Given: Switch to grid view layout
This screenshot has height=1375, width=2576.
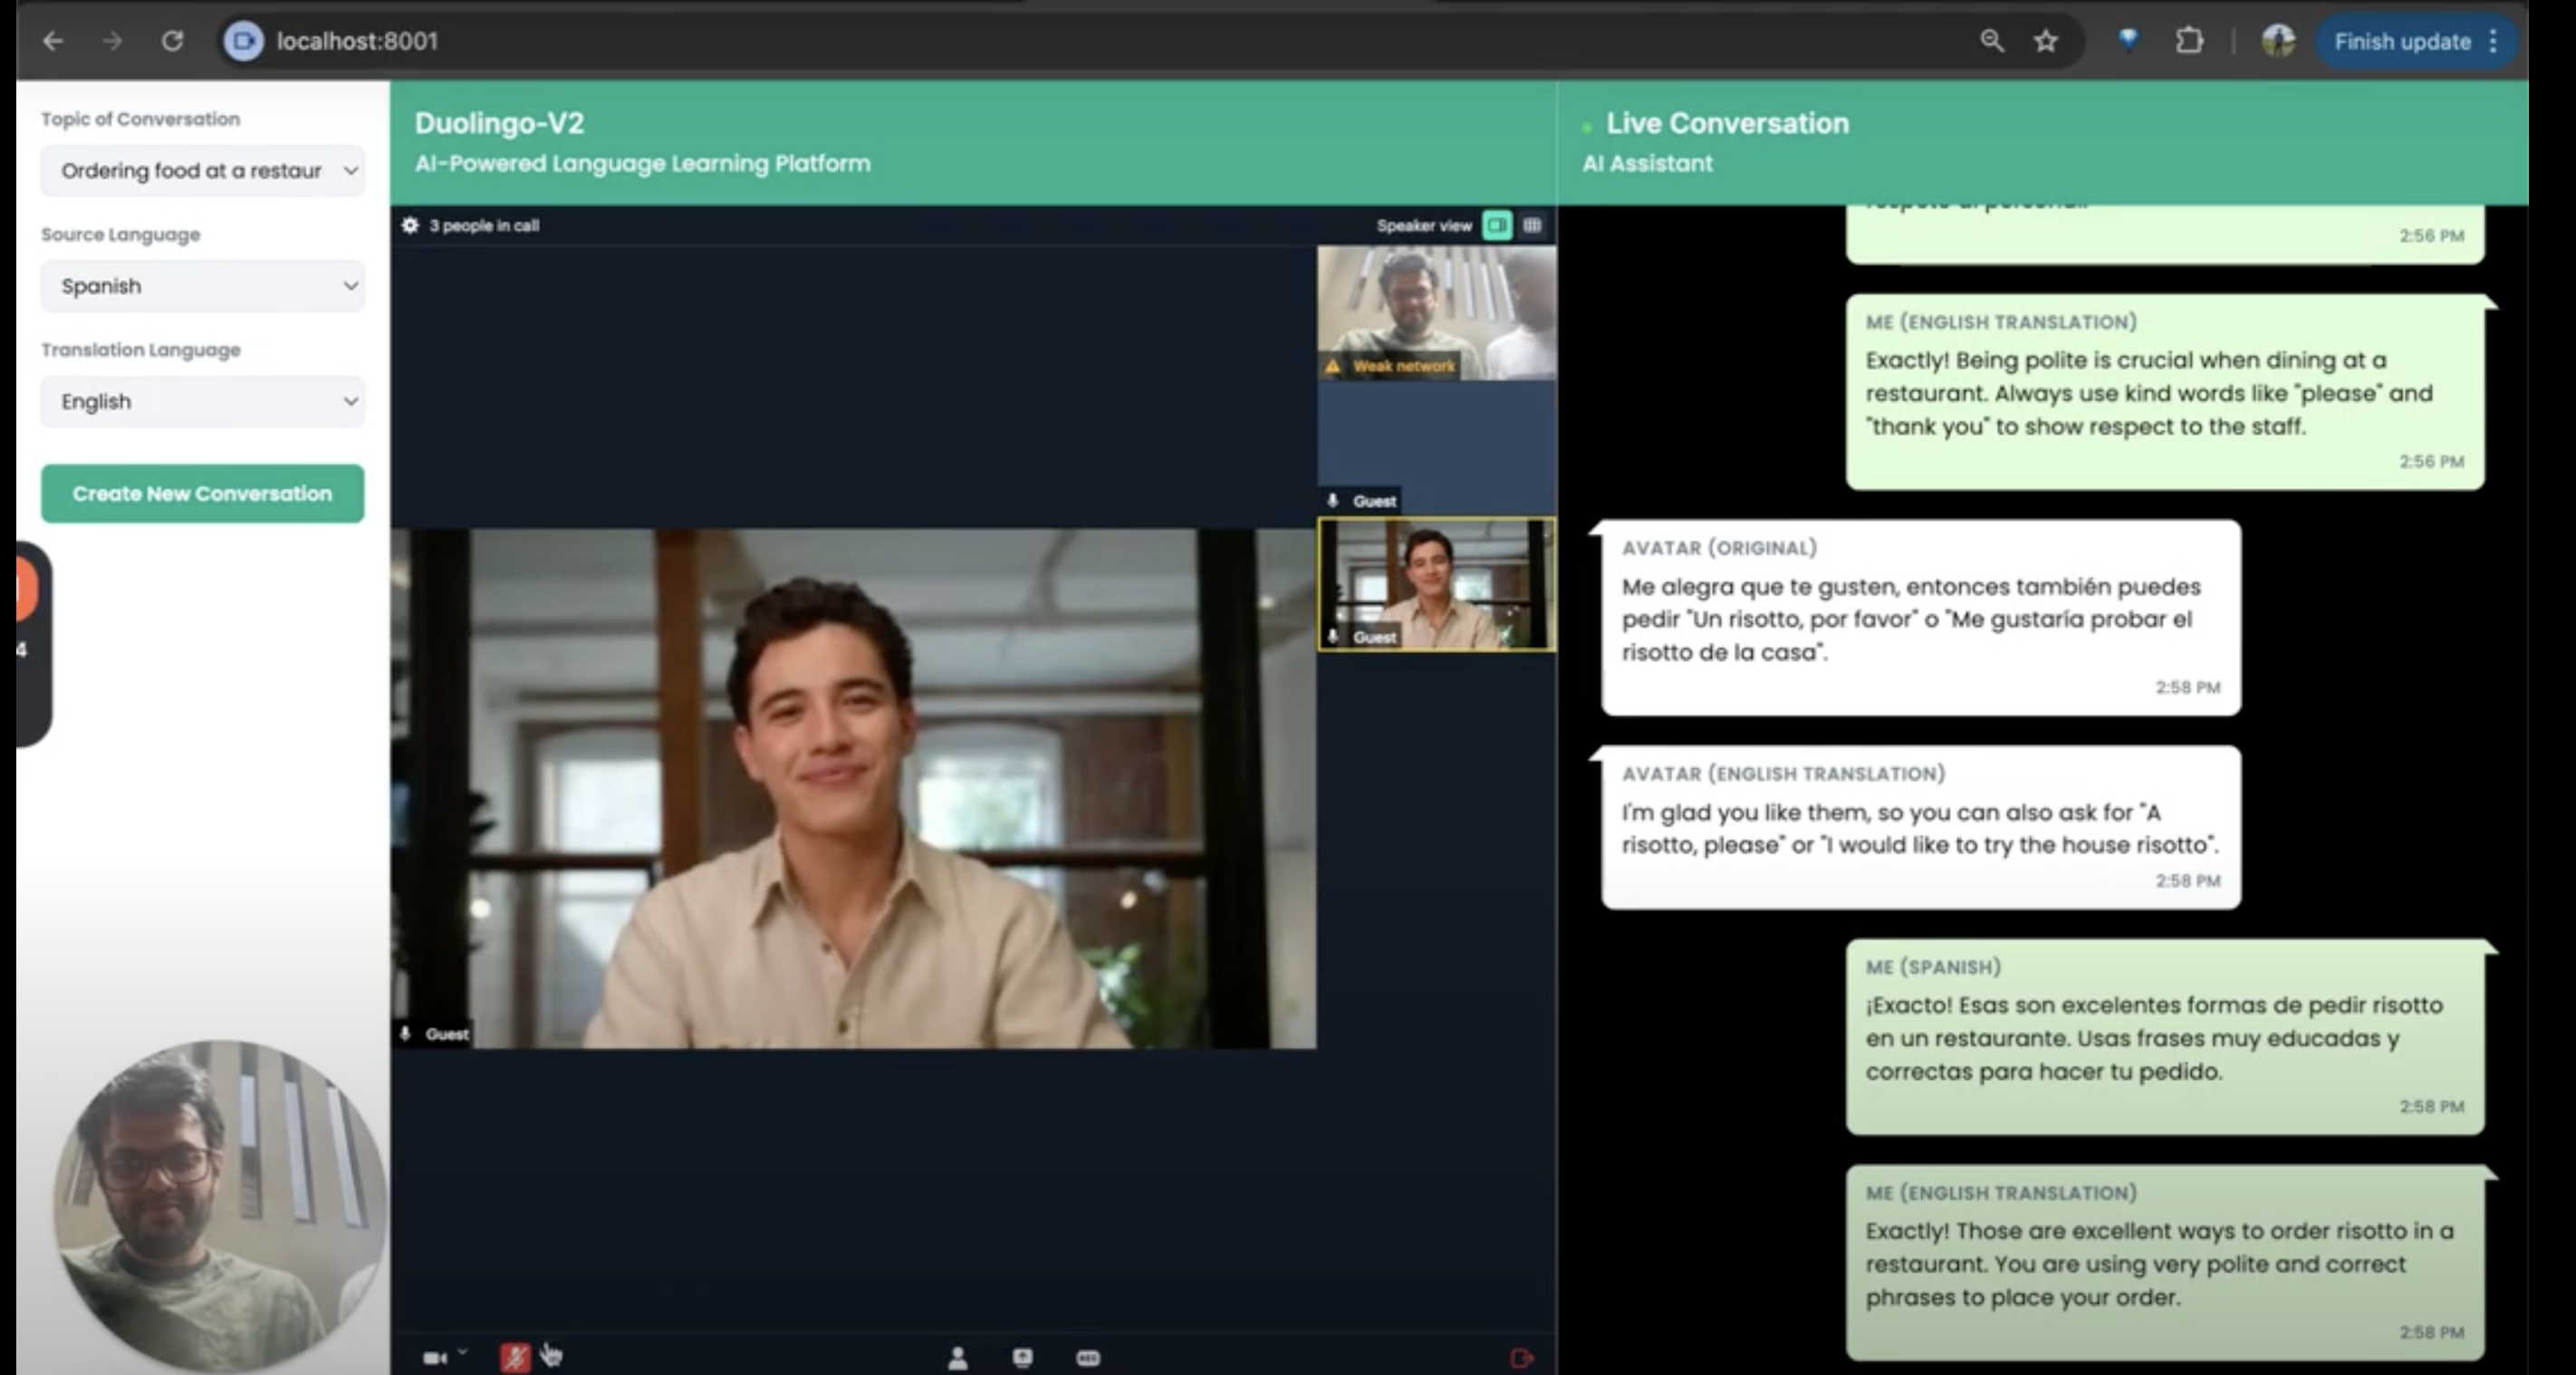Looking at the screenshot, I should pyautogui.click(x=1532, y=225).
